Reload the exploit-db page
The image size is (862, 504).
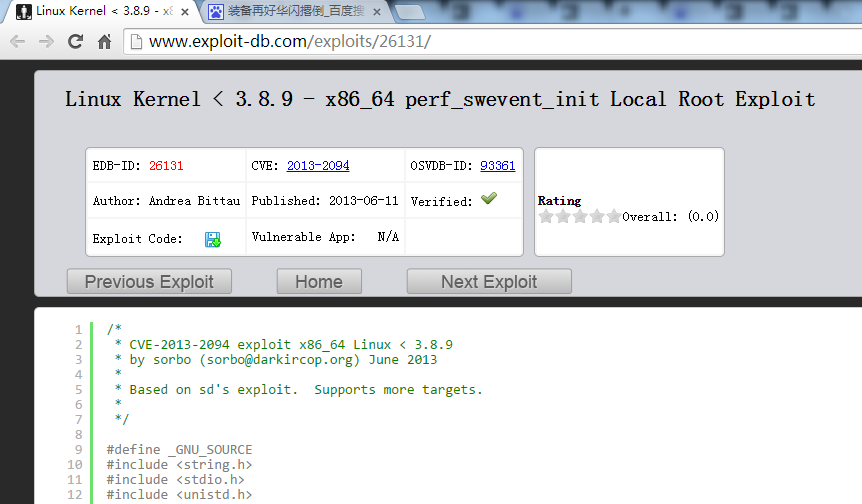point(75,42)
